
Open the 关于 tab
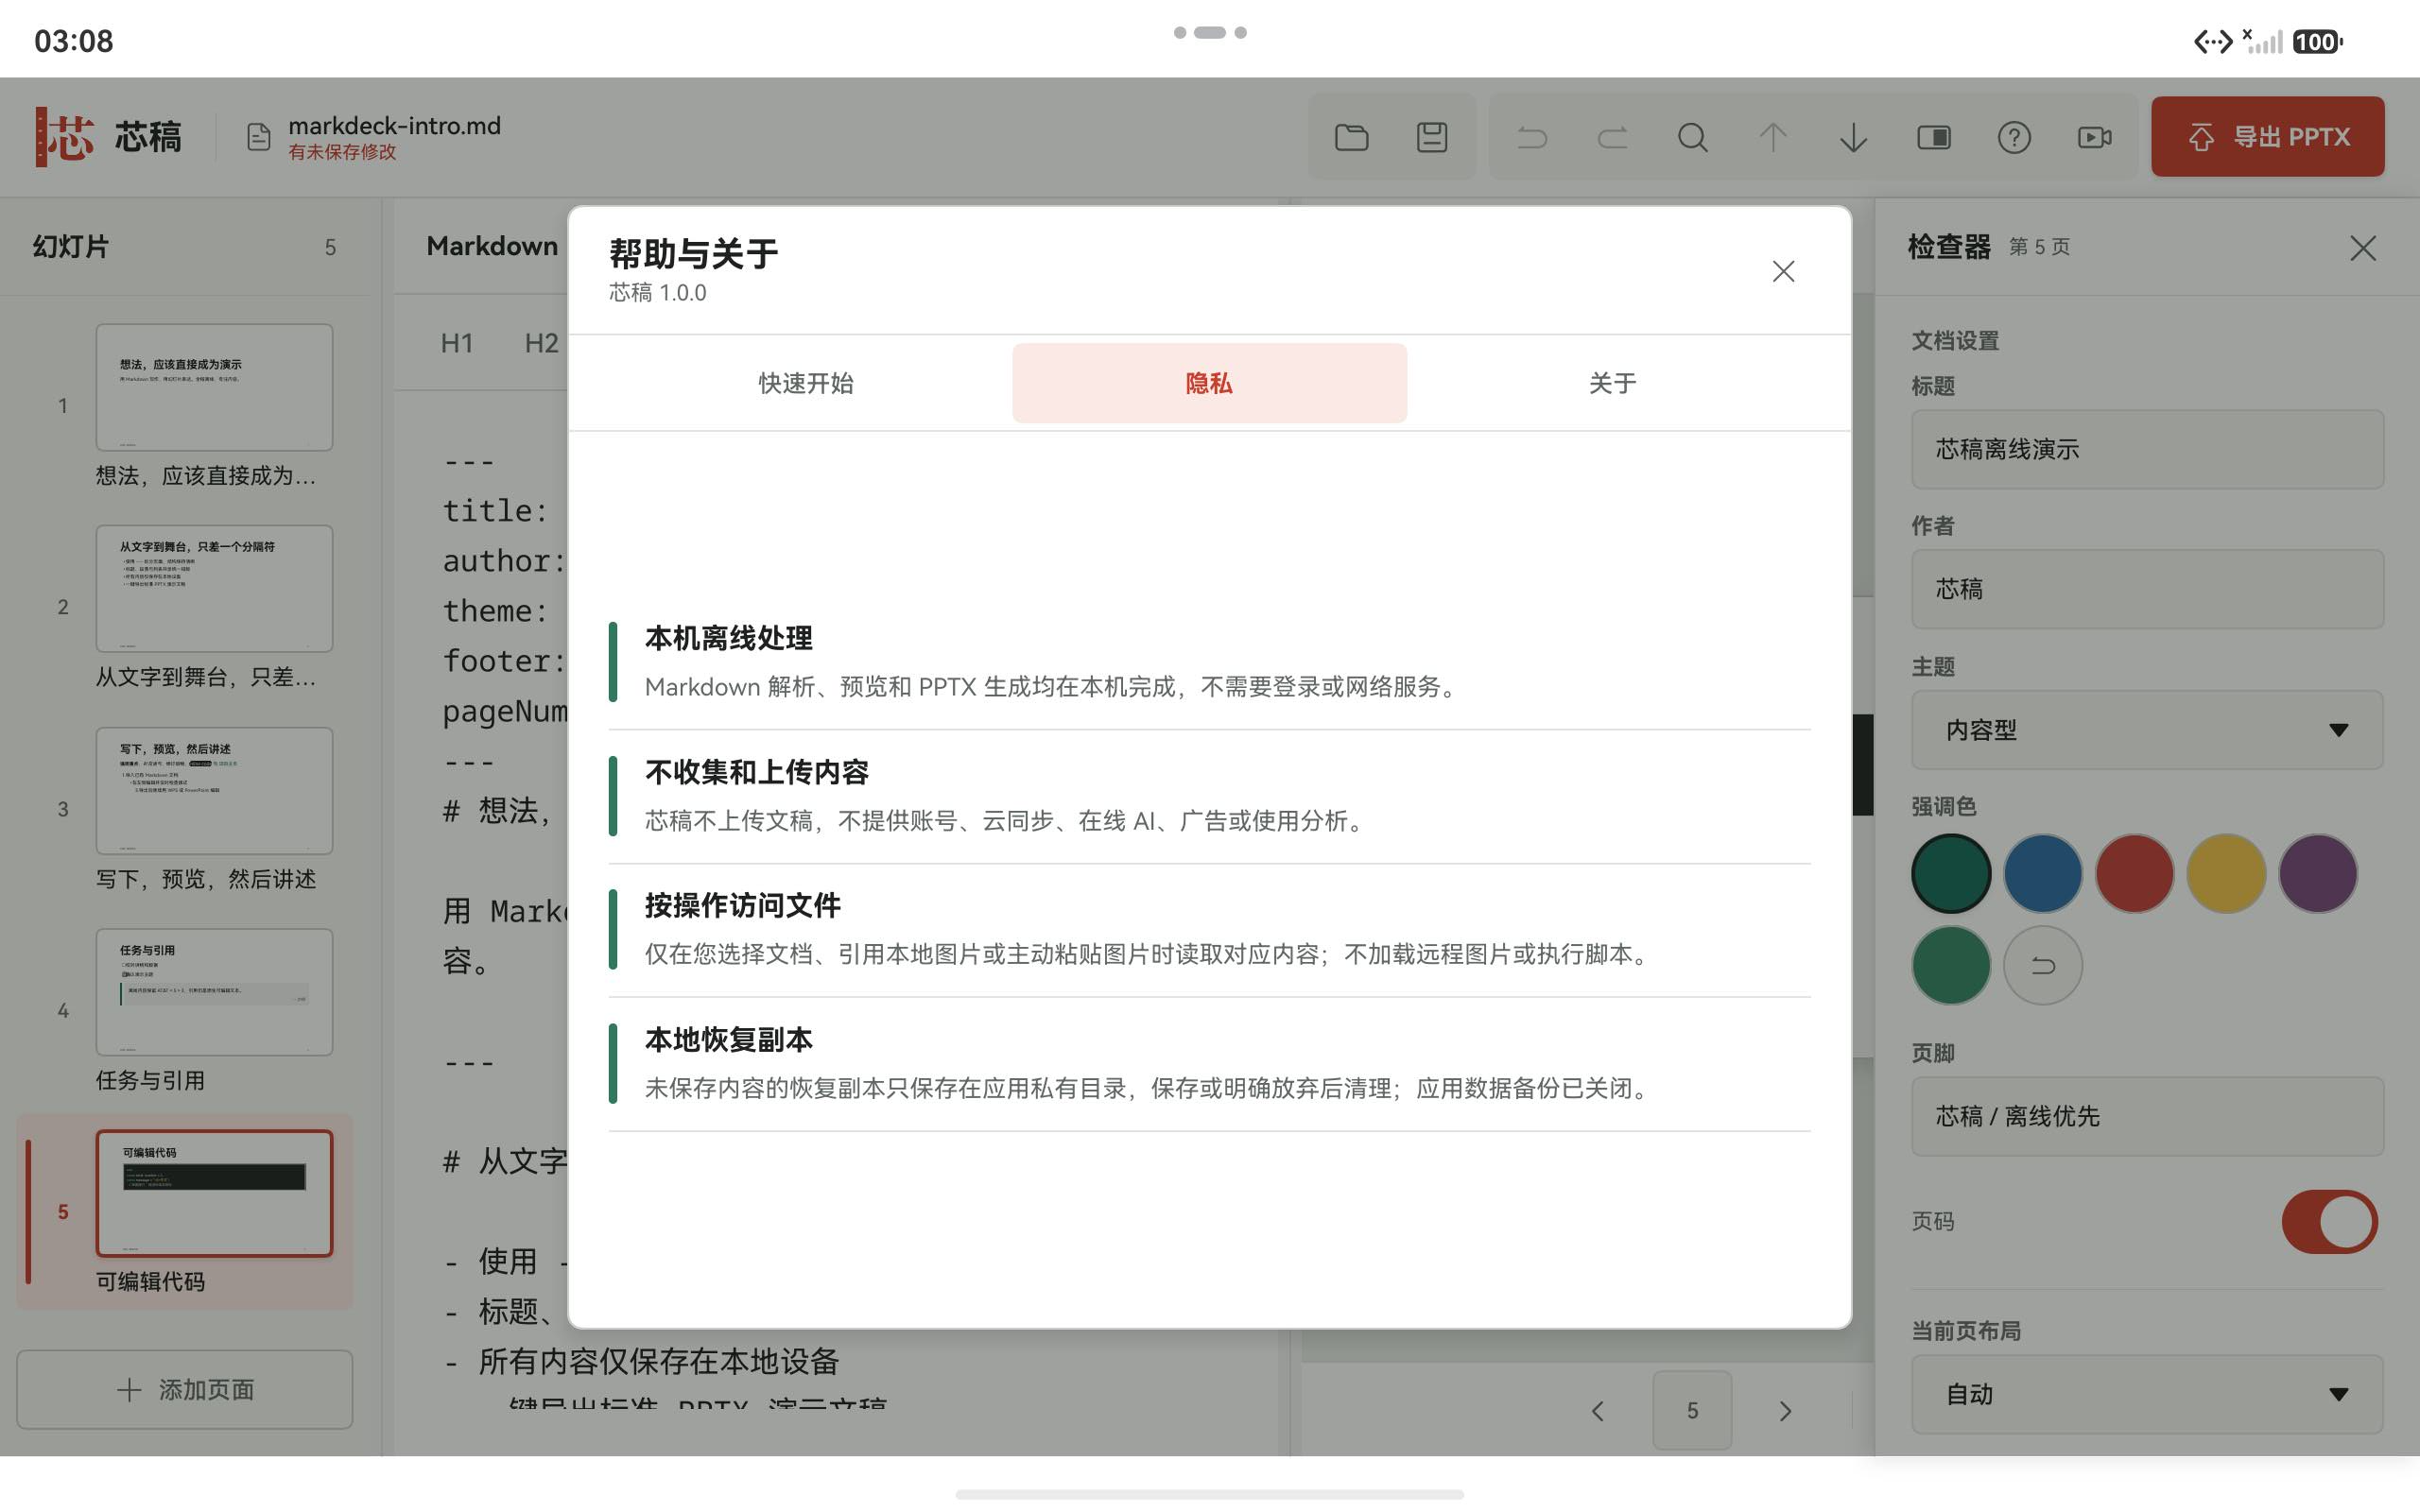tap(1612, 383)
